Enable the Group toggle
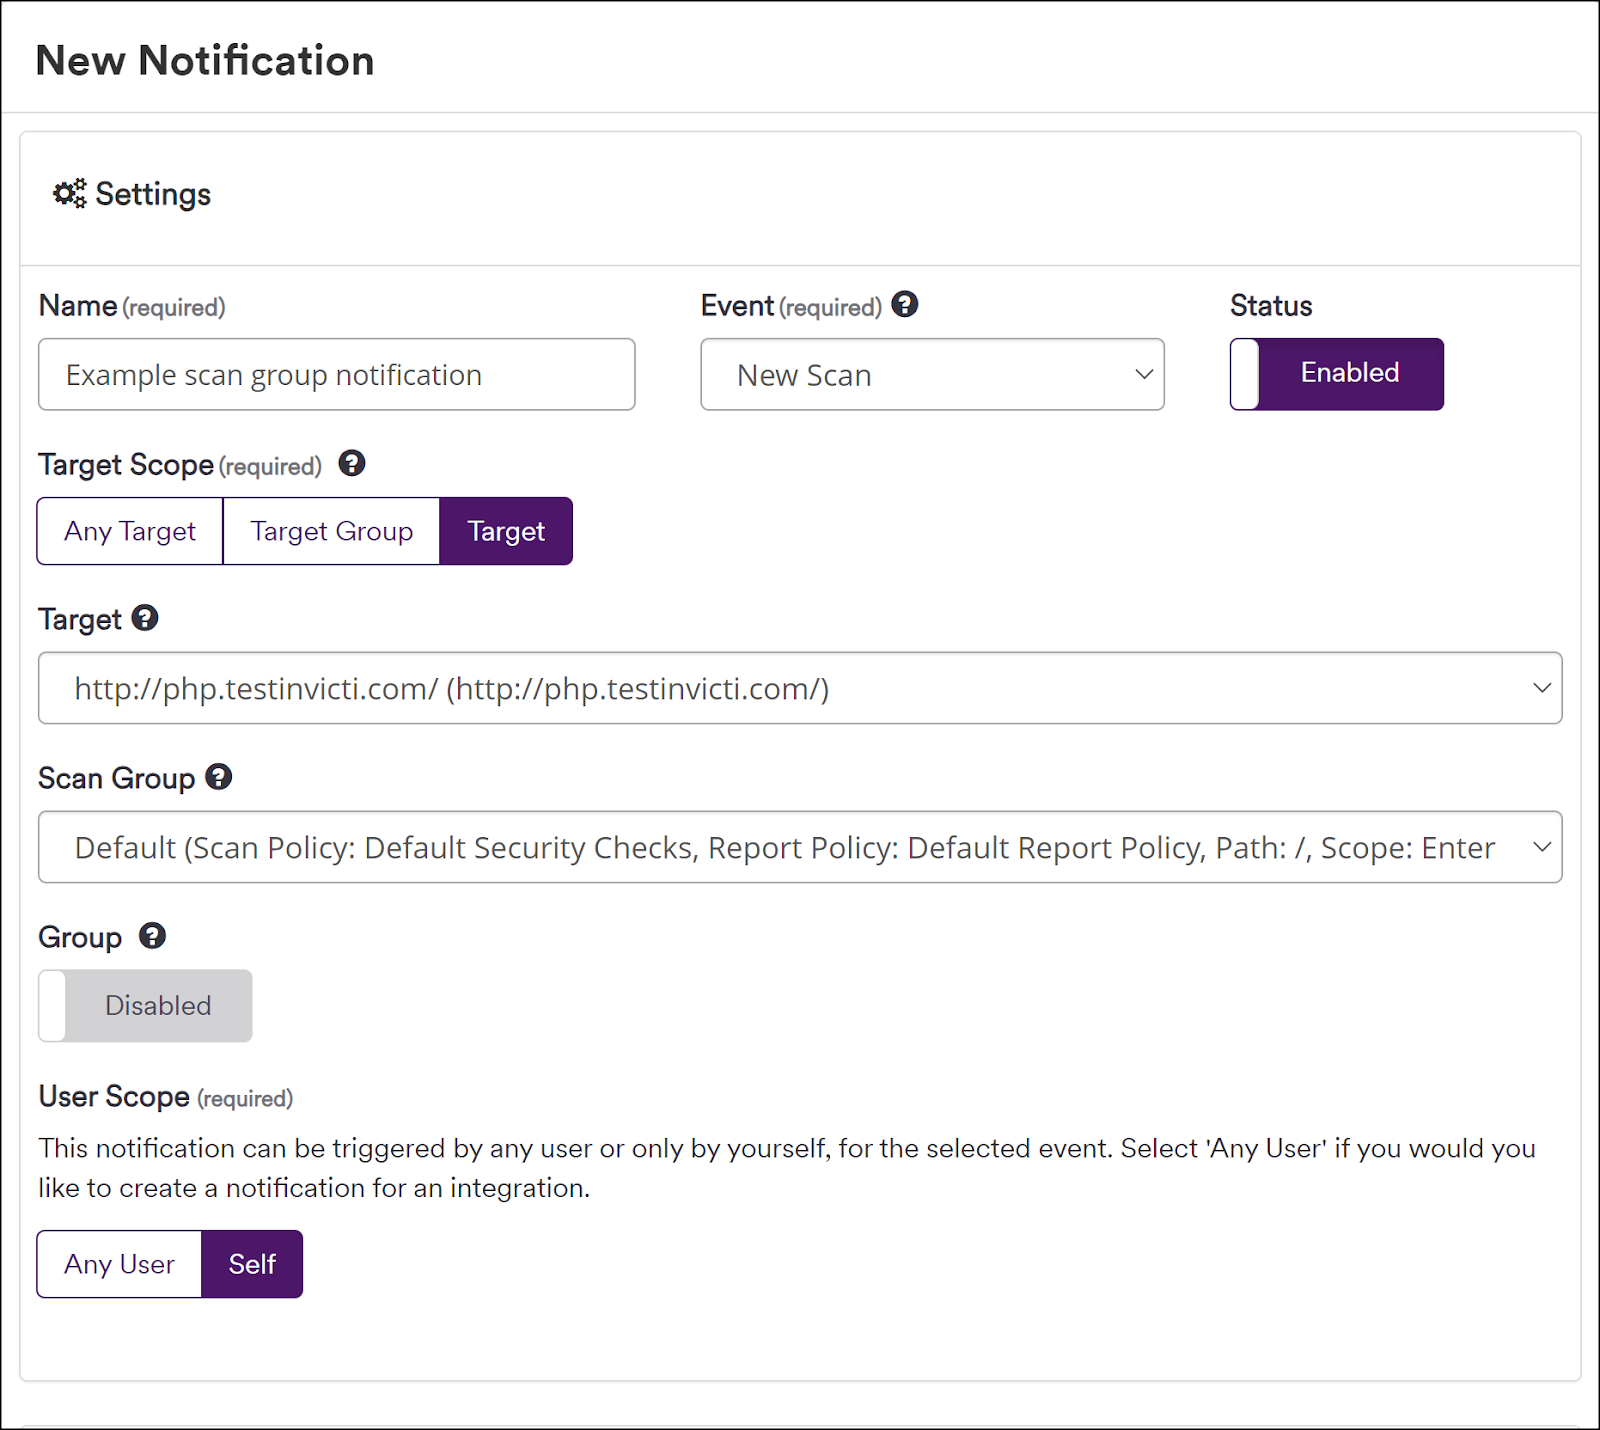 (145, 1005)
